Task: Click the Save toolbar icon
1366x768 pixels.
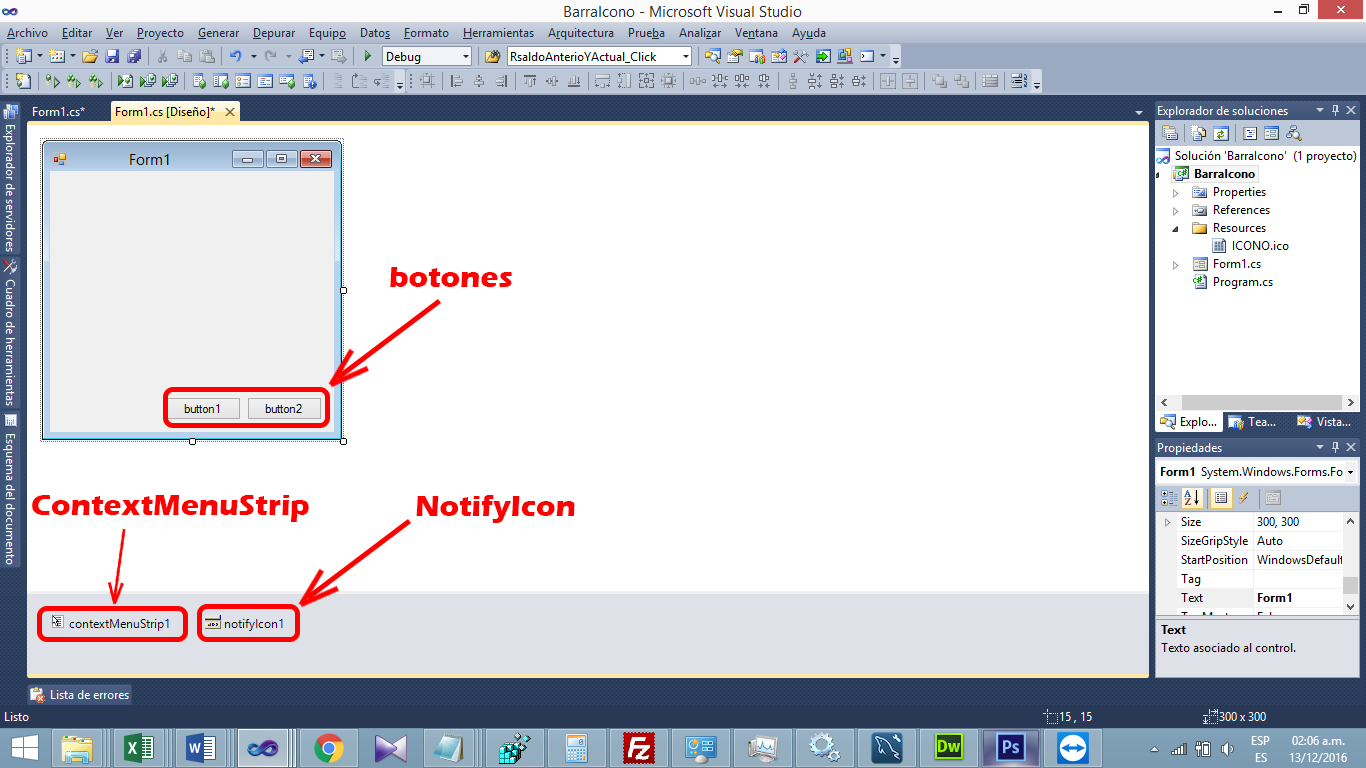Action: coord(113,56)
